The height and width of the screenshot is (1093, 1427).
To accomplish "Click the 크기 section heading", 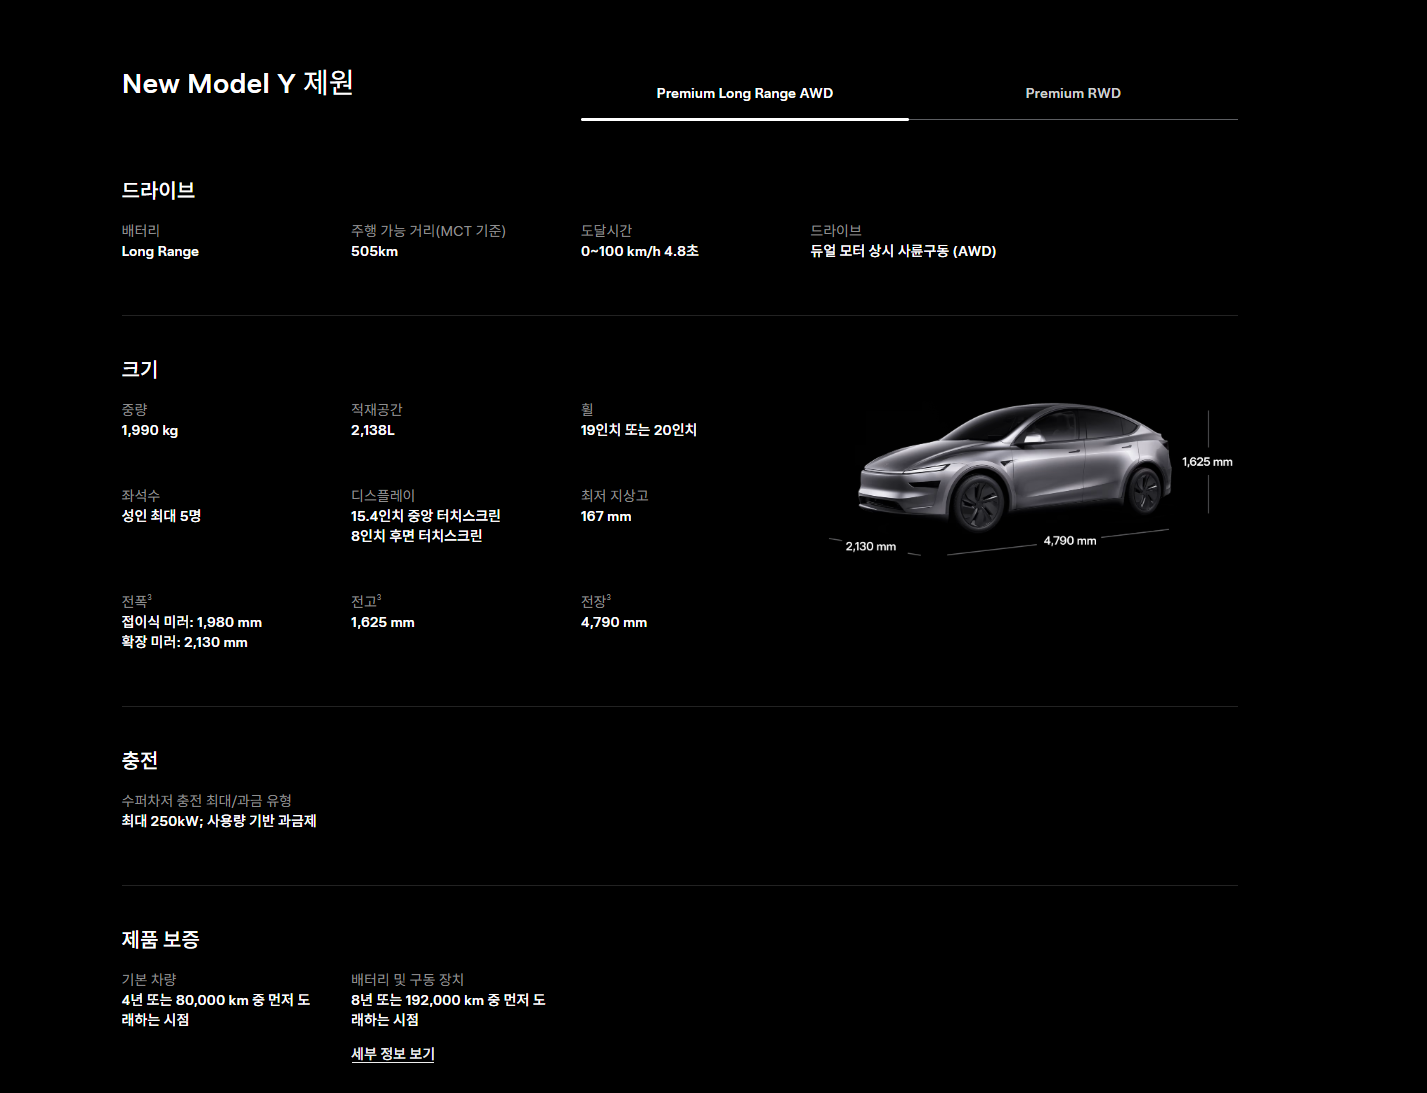I will (x=140, y=369).
